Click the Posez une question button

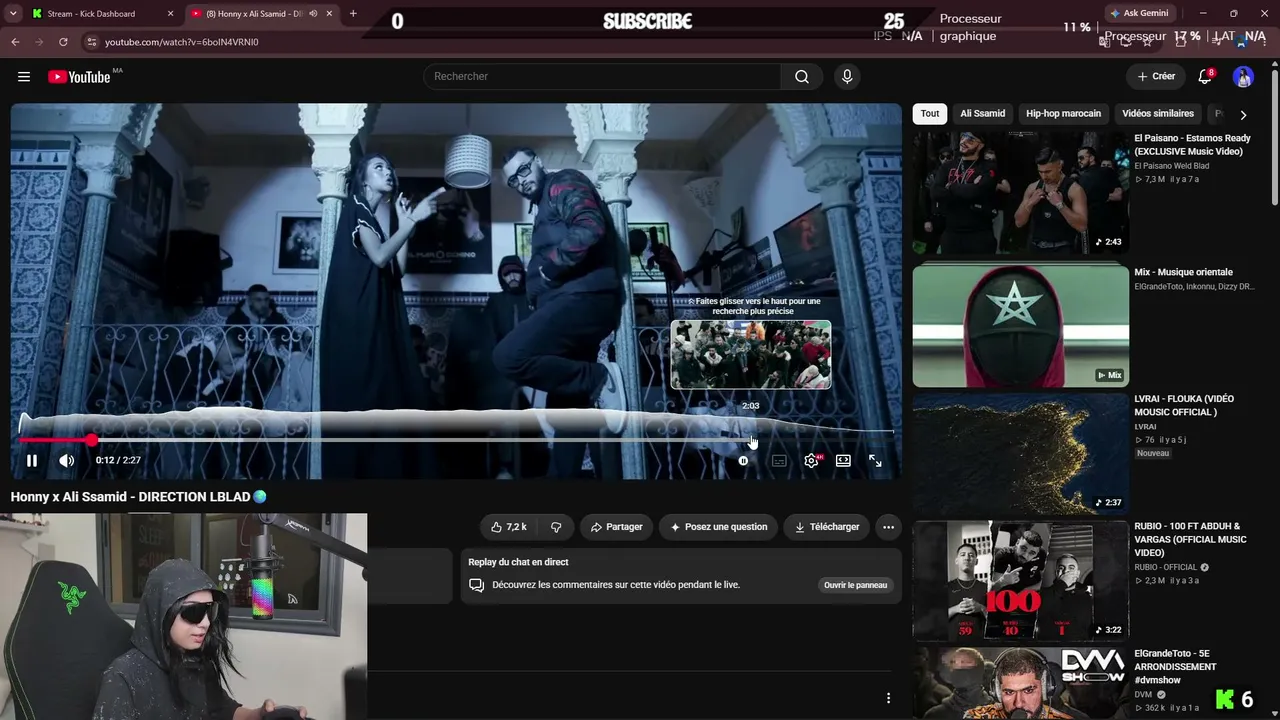pos(719,527)
